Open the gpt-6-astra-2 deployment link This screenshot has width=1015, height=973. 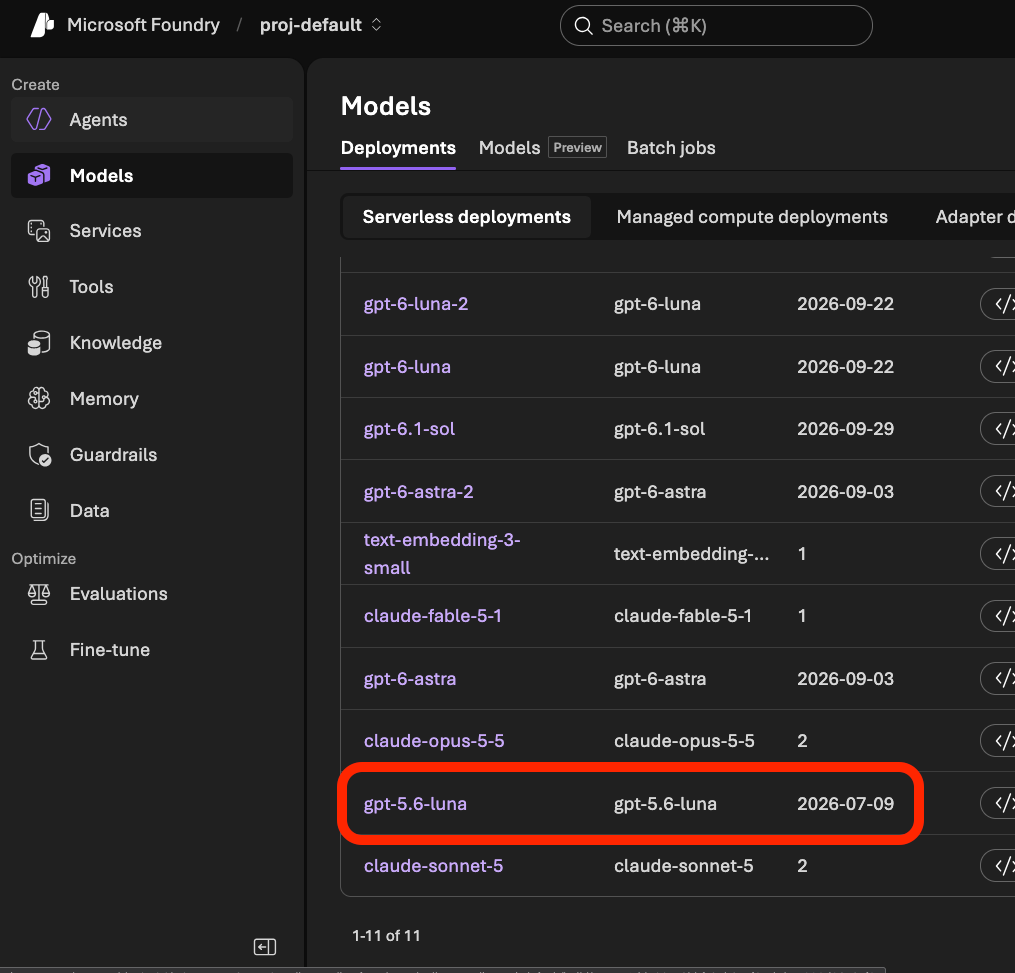pyautogui.click(x=418, y=492)
